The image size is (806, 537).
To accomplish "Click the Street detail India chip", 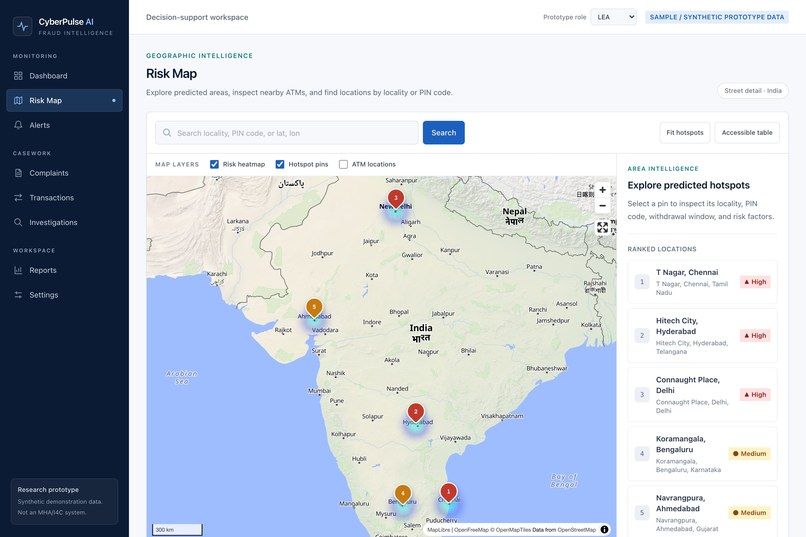I will pos(753,91).
